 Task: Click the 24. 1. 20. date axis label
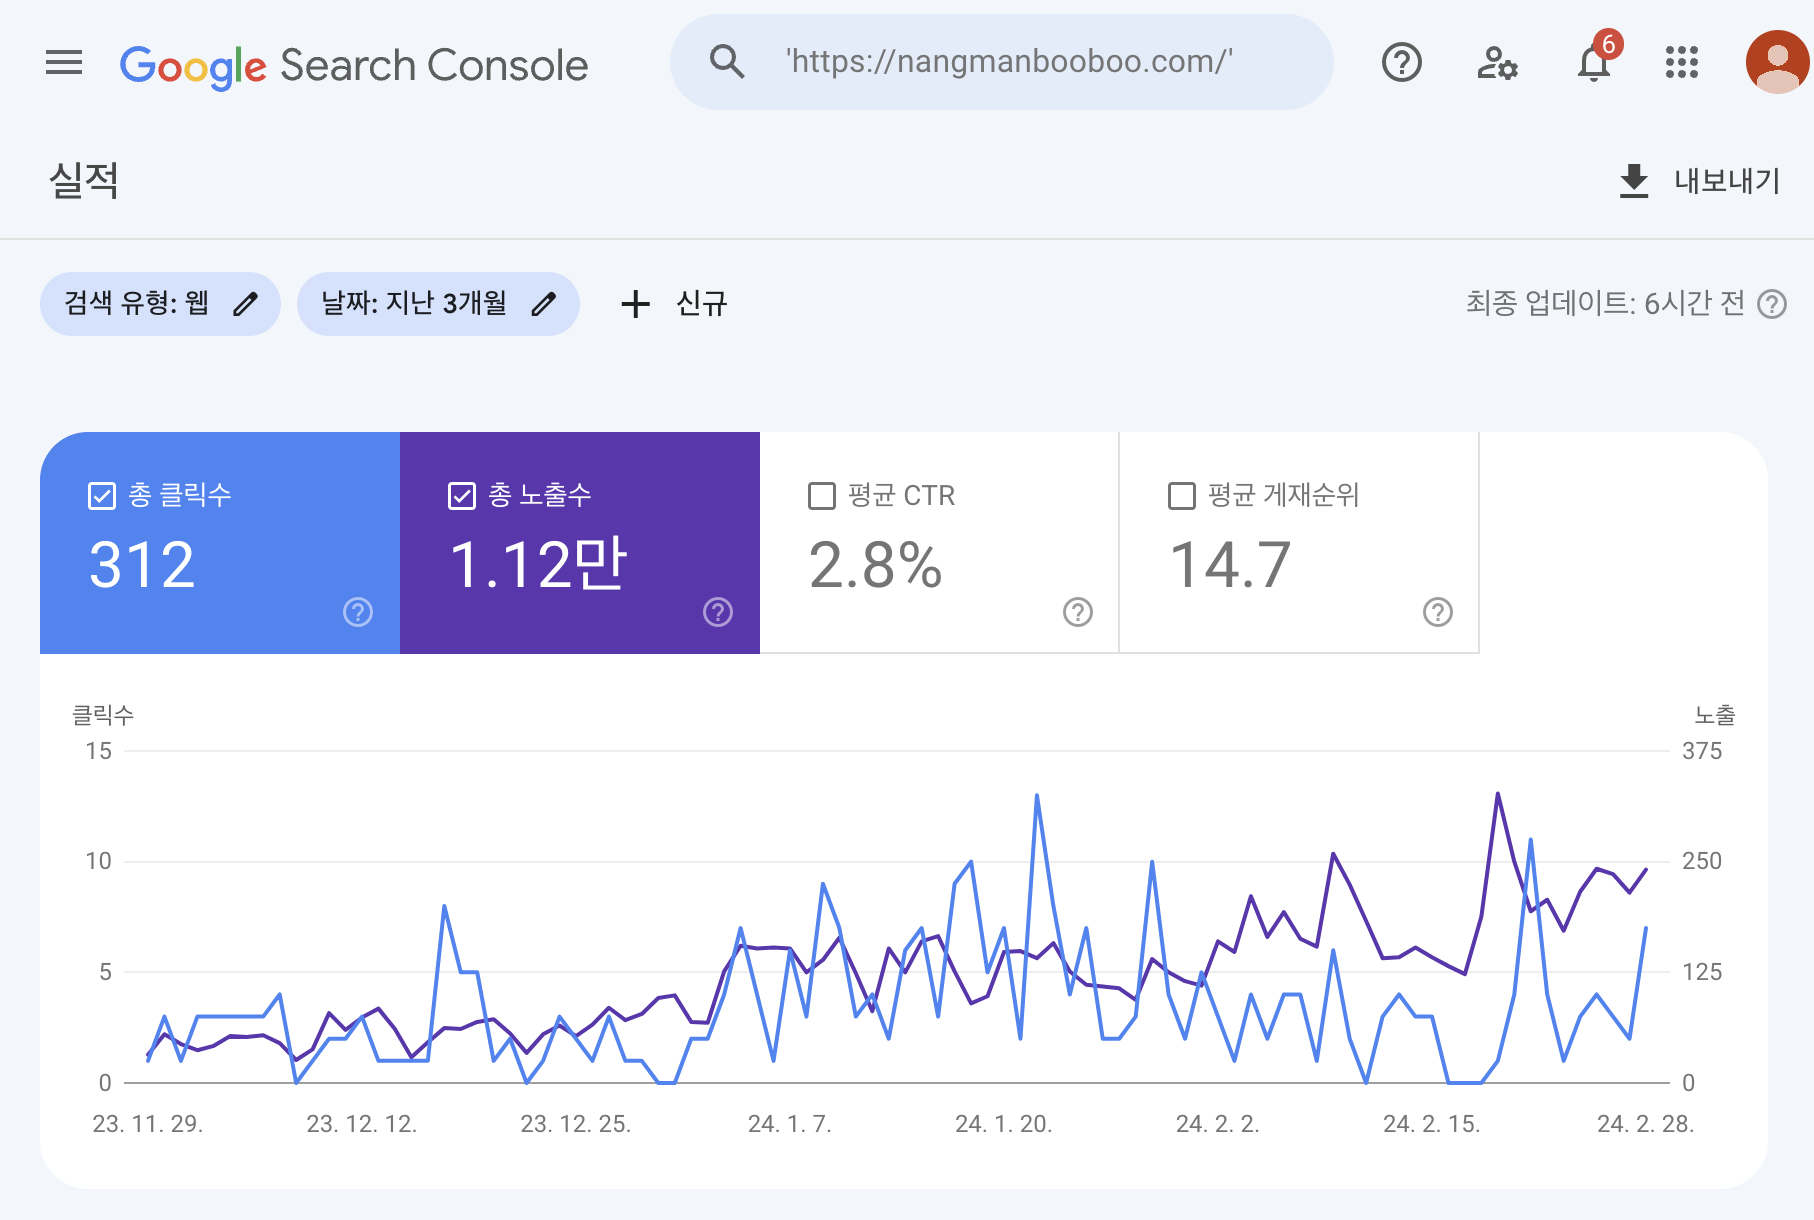(1004, 1124)
